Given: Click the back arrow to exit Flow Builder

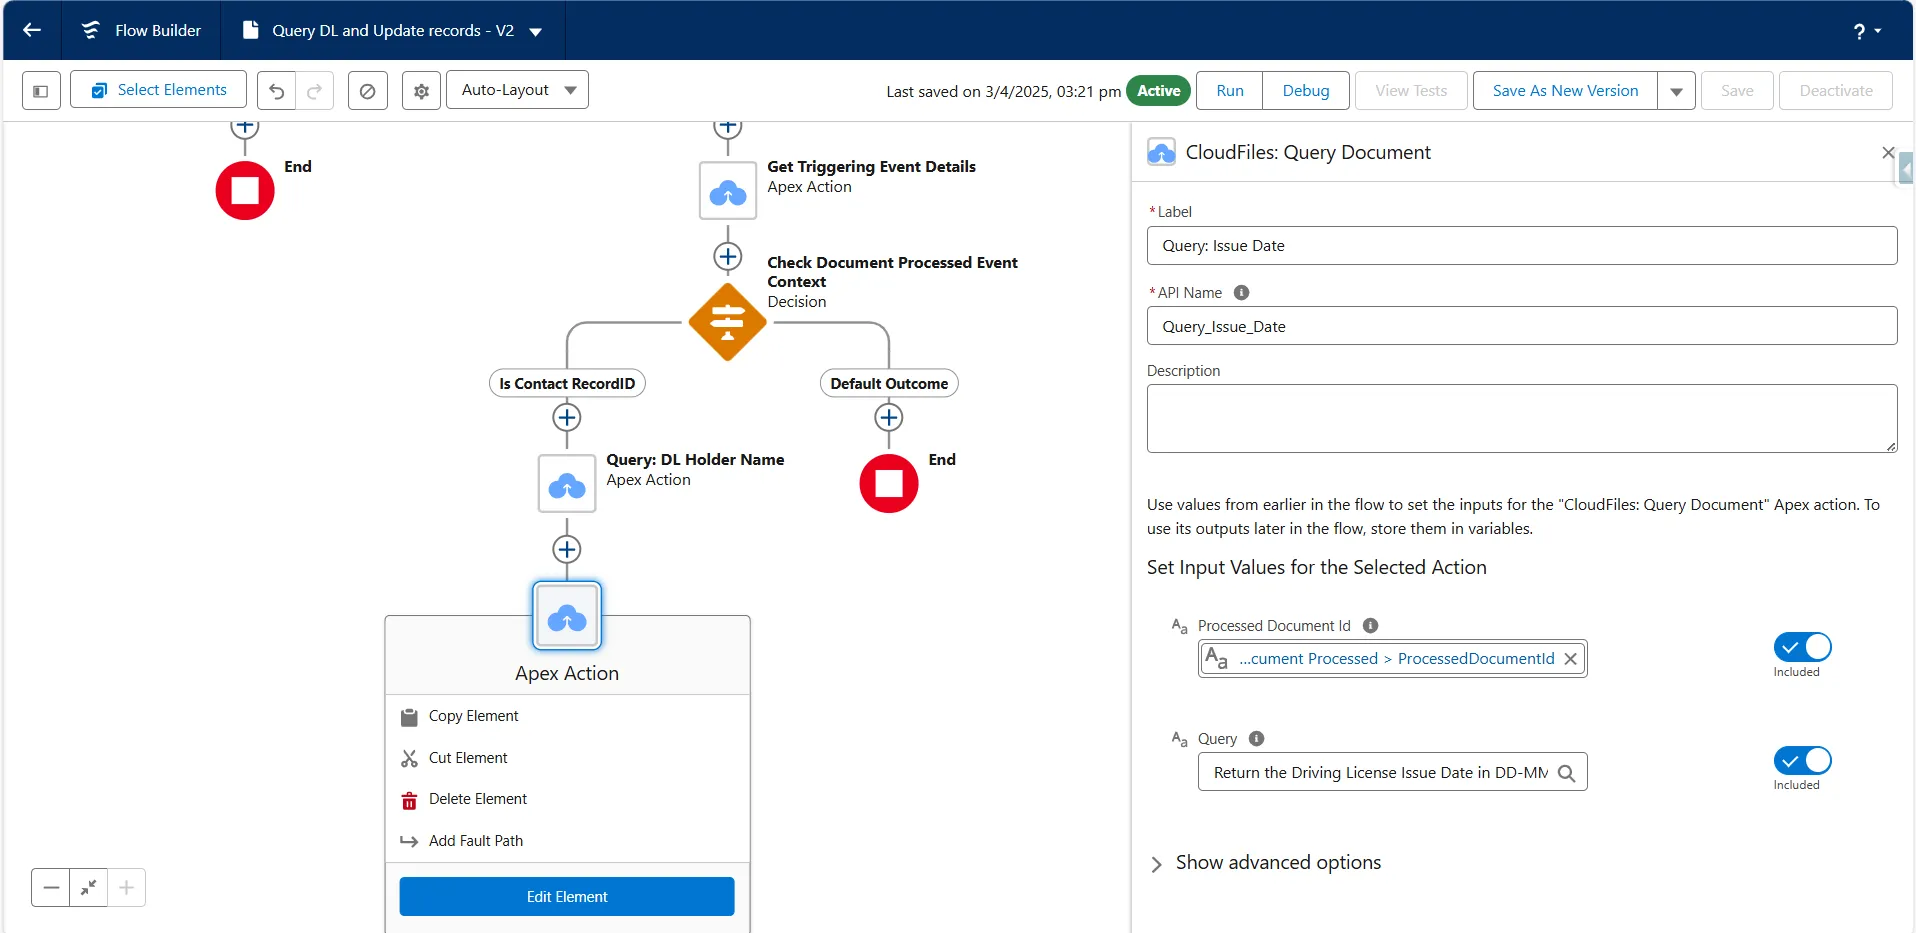Looking at the screenshot, I should [x=32, y=30].
